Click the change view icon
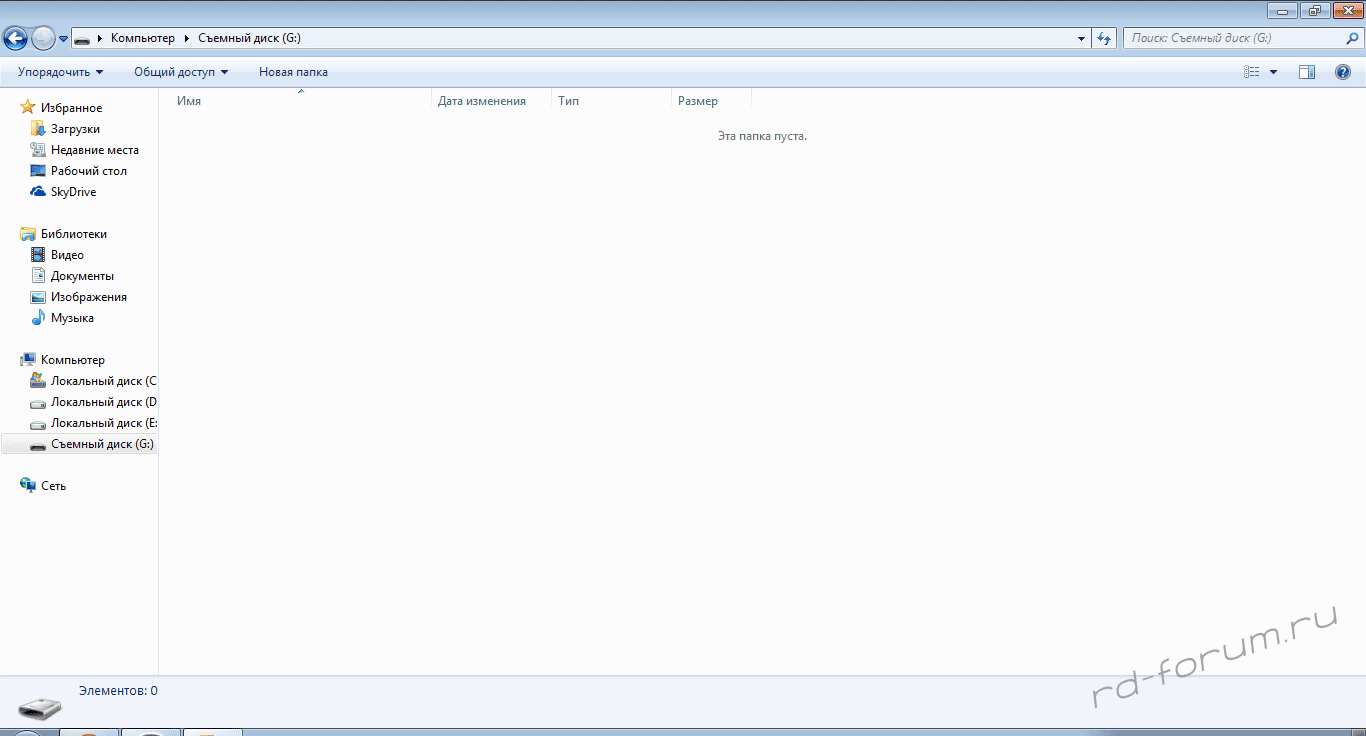Viewport: 1366px width, 736px height. click(1252, 72)
